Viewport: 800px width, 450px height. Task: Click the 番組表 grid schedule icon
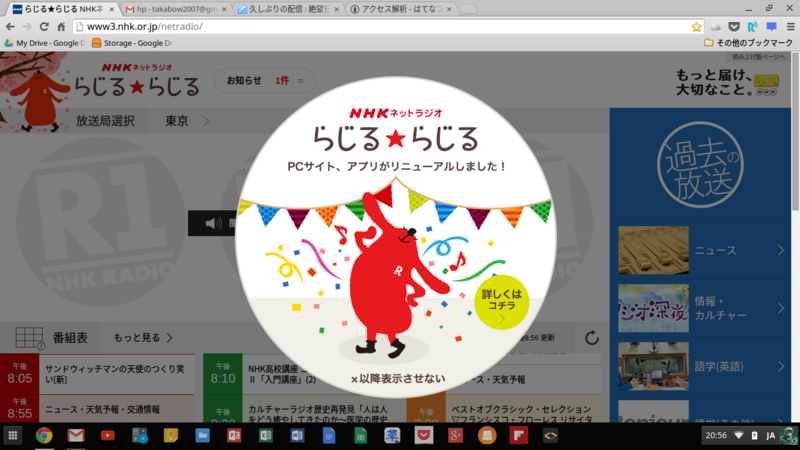pos(29,338)
